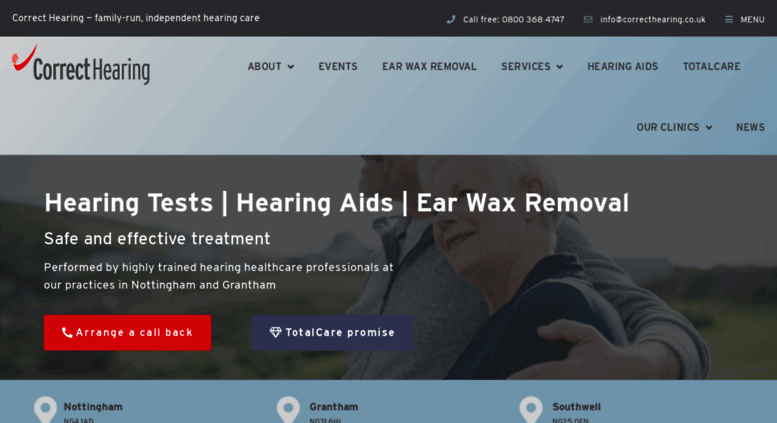Open the News navigation link
The image size is (777, 423).
pos(750,127)
